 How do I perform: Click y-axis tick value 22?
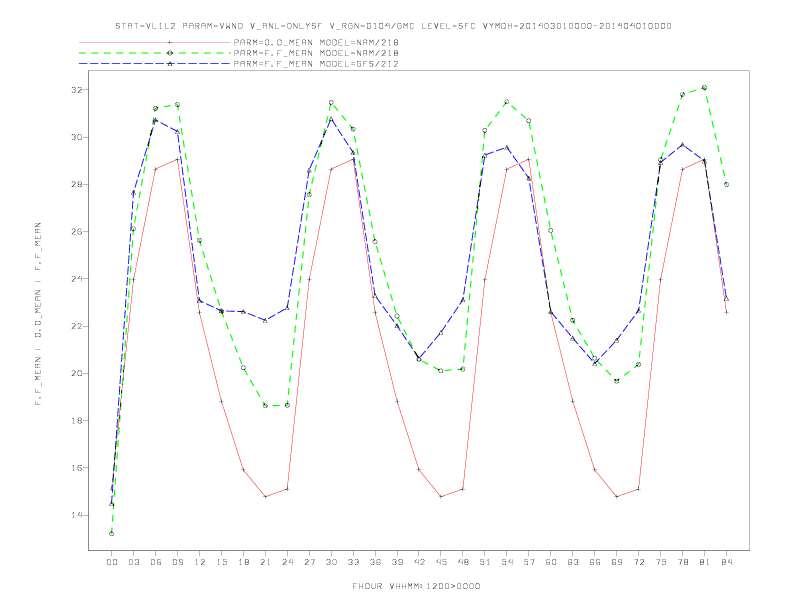point(76,326)
